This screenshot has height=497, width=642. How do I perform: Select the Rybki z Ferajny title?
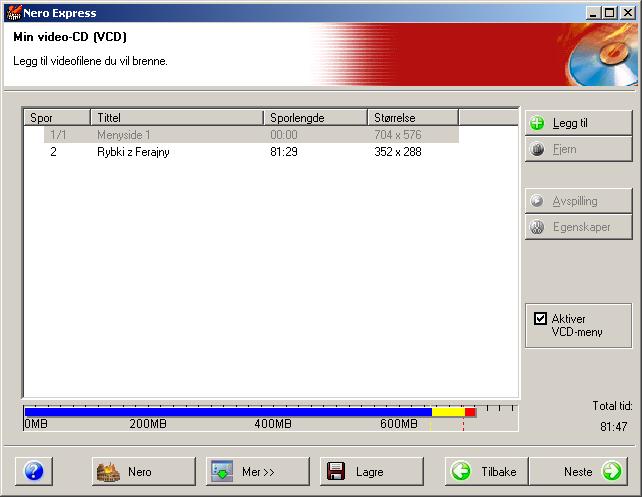click(133, 152)
